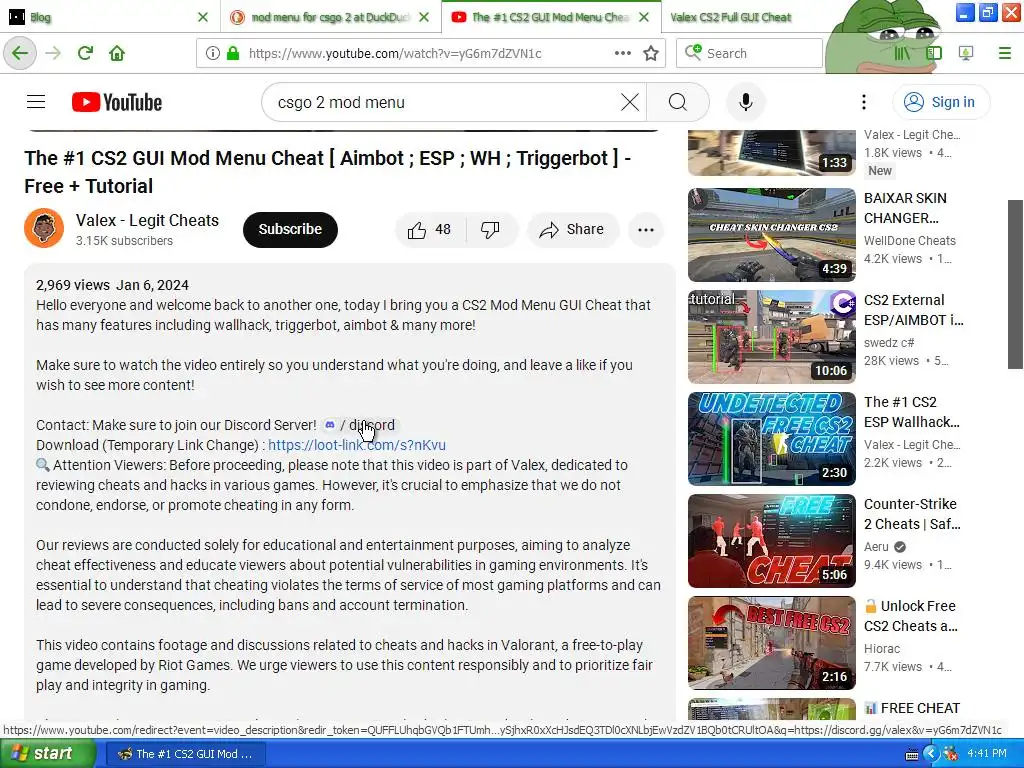Edit the YouTube search query field
This screenshot has height=768, width=1024.
click(x=444, y=102)
